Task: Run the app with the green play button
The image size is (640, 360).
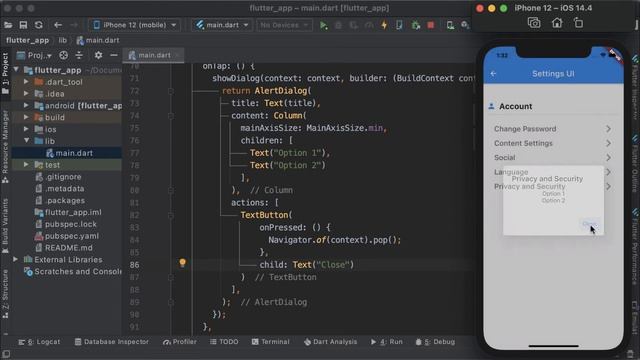Action: (x=324, y=25)
